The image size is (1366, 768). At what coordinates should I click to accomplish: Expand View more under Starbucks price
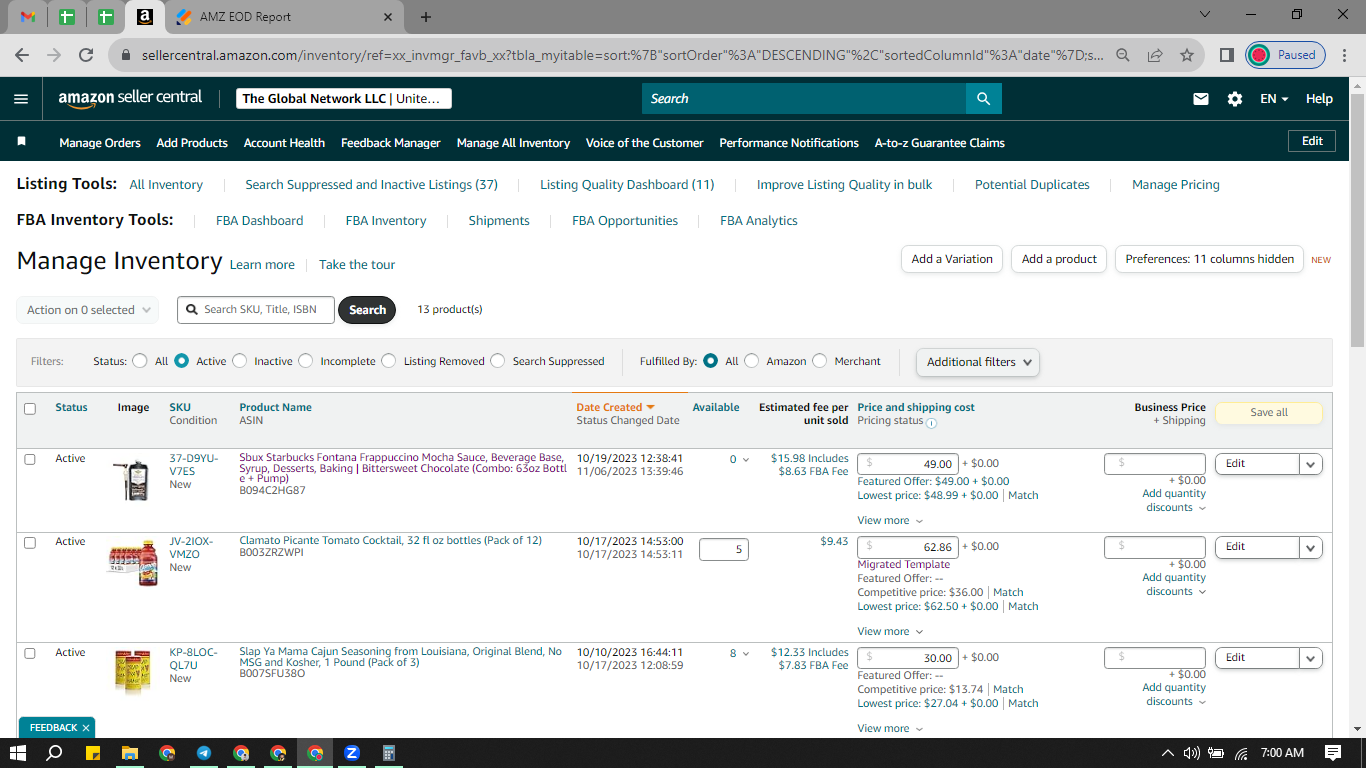(x=890, y=520)
